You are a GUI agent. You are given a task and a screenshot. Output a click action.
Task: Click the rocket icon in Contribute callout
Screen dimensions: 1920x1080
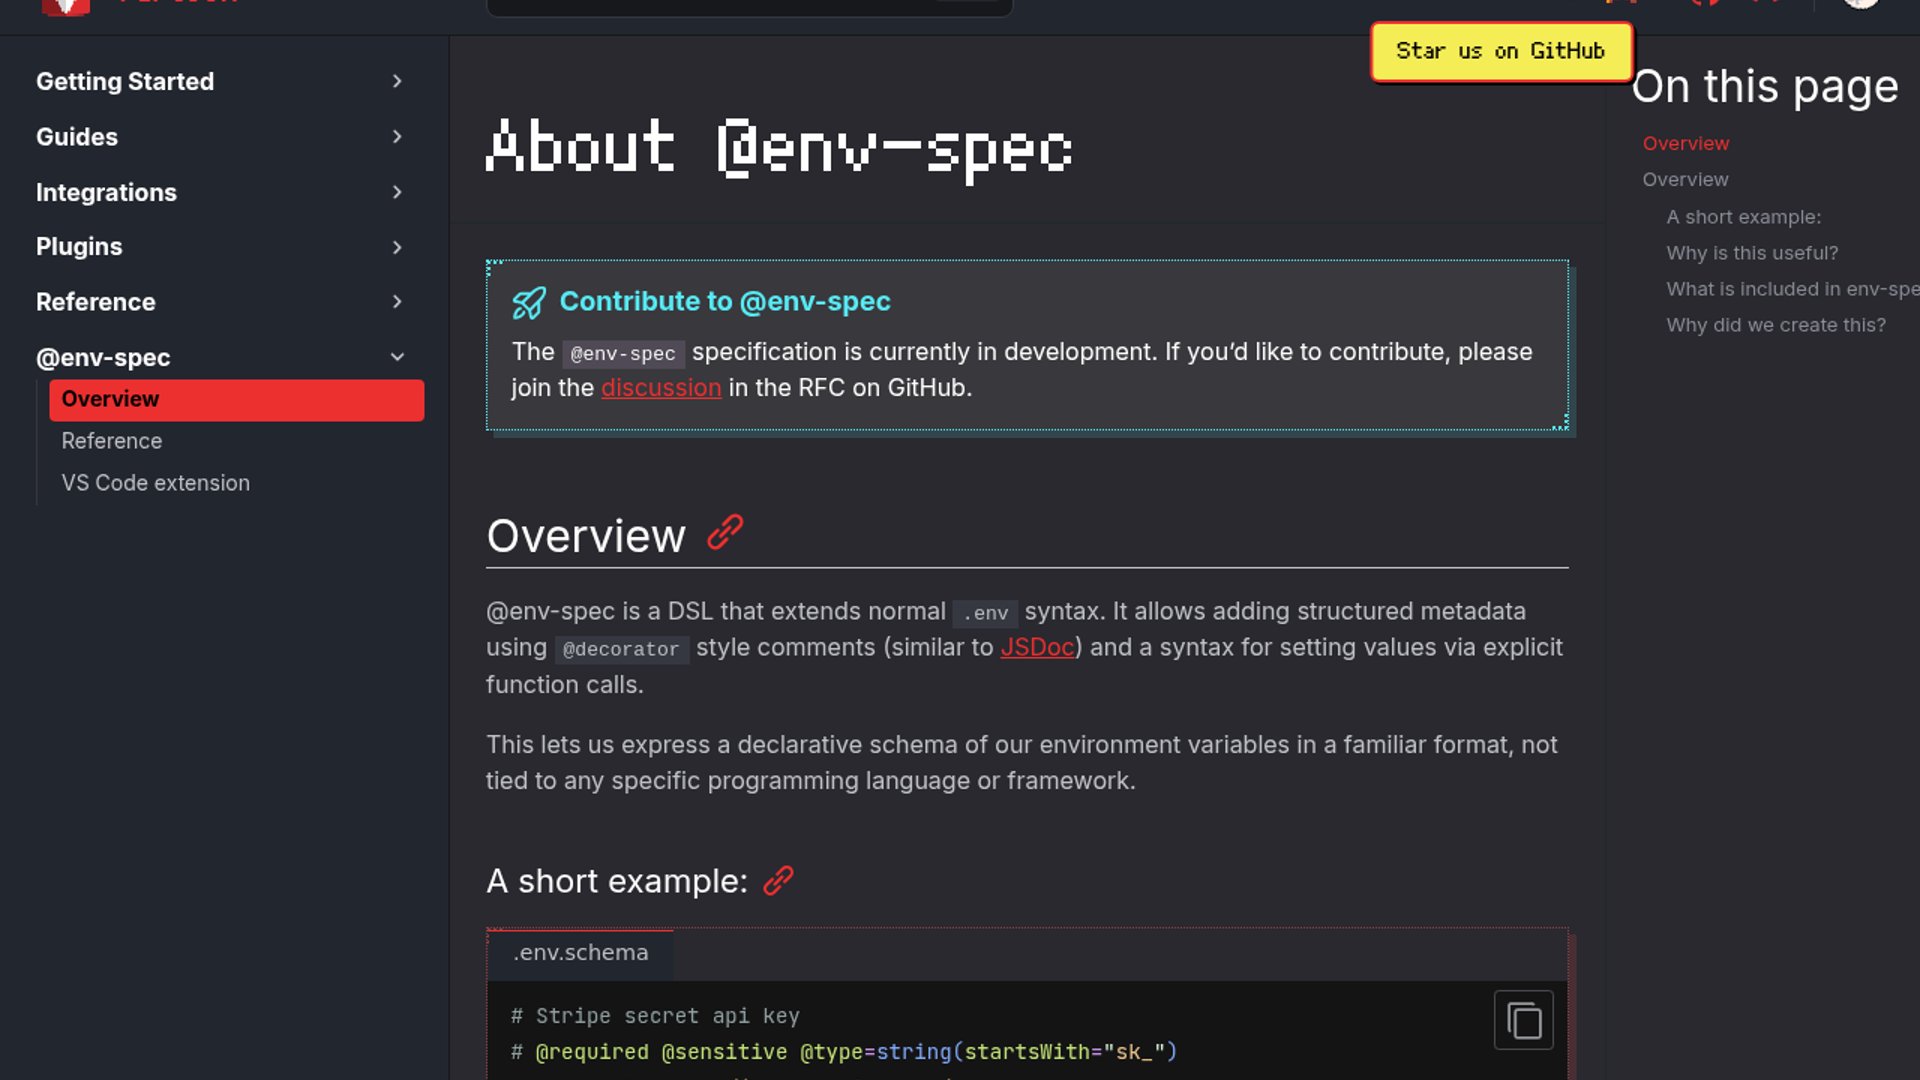529,302
